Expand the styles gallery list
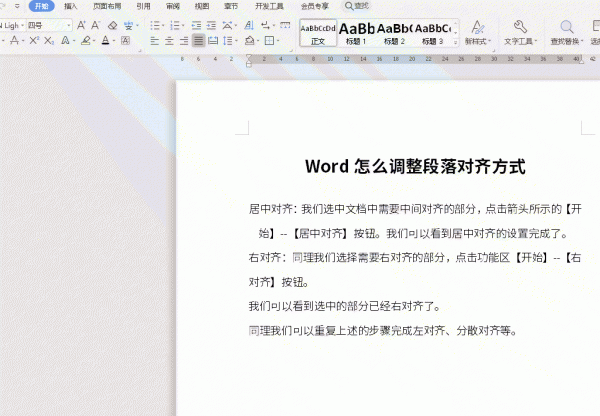This screenshot has height=416, width=600. coord(455,42)
